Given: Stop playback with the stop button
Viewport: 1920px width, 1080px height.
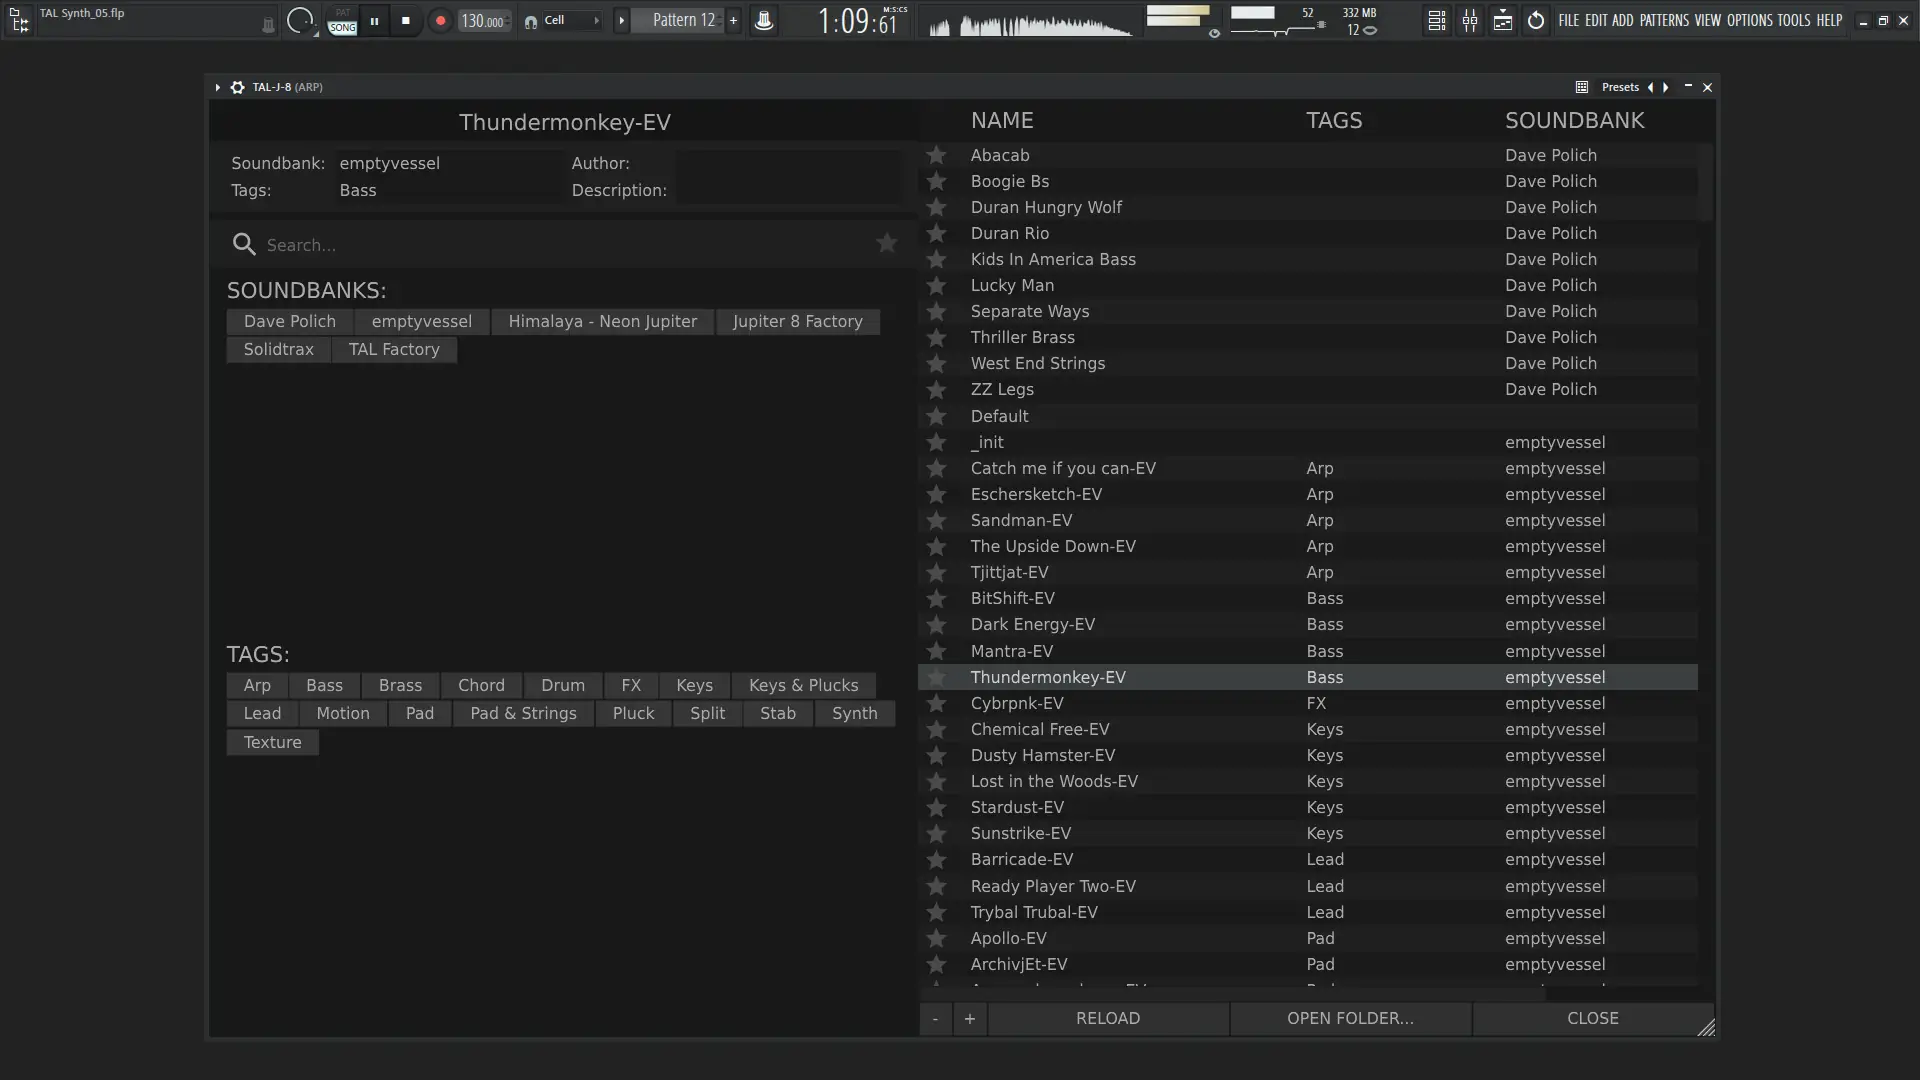Looking at the screenshot, I should click(x=405, y=20).
